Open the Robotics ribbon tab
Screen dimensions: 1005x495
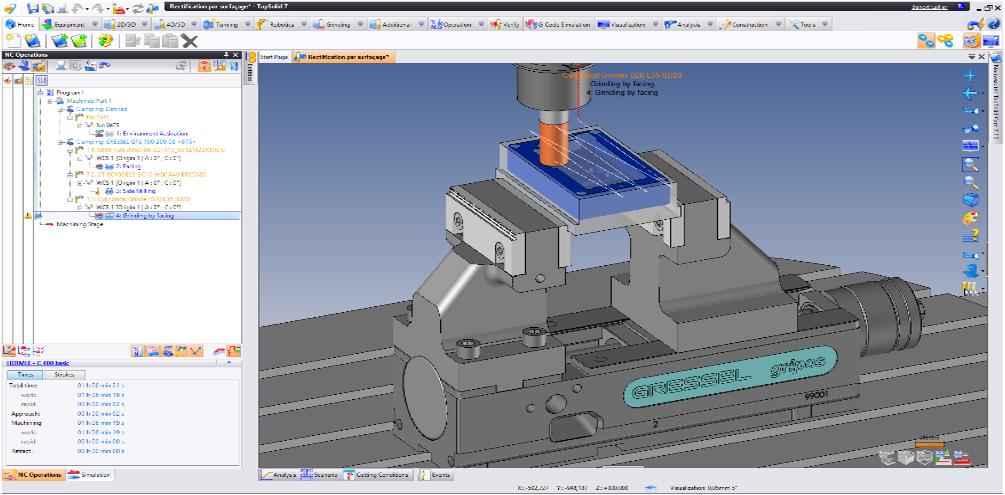[x=275, y=24]
